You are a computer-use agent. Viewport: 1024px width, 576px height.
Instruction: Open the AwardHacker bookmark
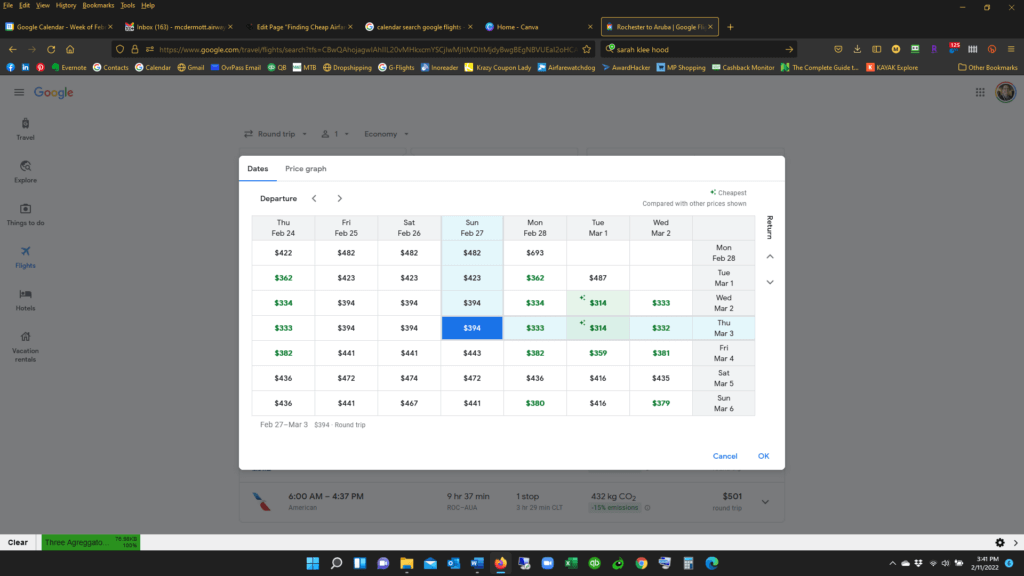pyautogui.click(x=626, y=67)
